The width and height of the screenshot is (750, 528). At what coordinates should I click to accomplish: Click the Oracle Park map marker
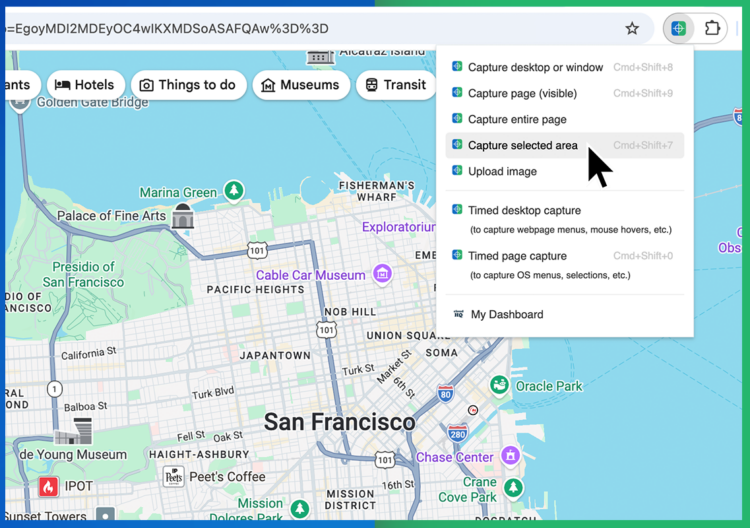tap(498, 385)
